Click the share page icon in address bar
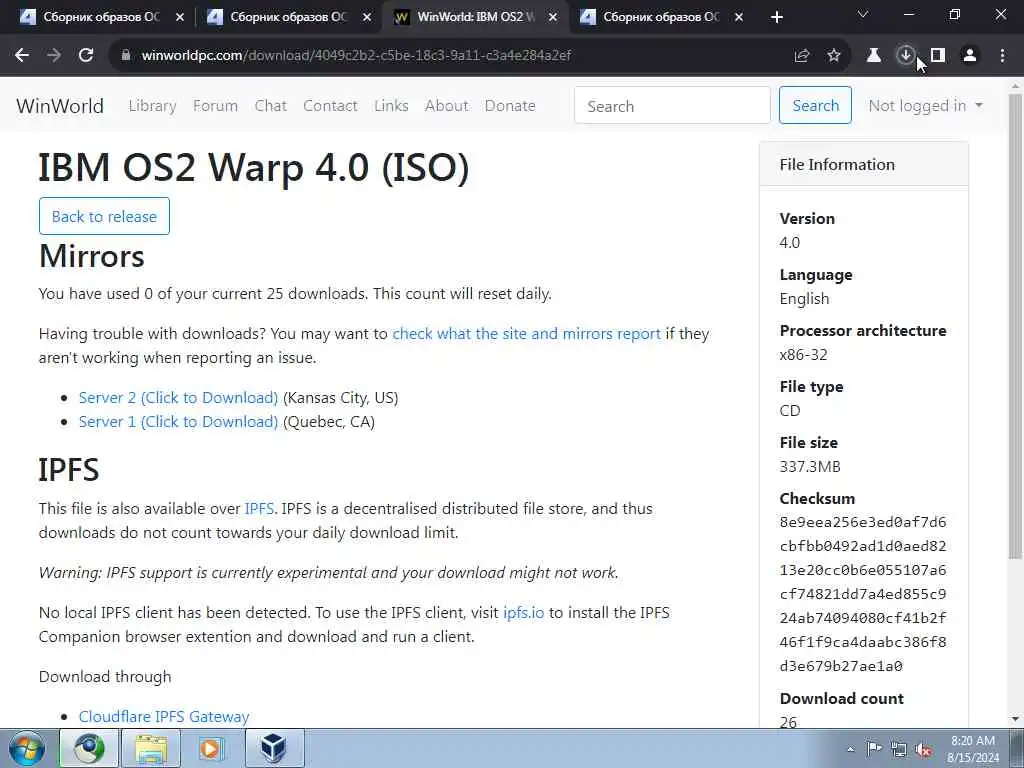The height and width of the screenshot is (768, 1024). [802, 56]
